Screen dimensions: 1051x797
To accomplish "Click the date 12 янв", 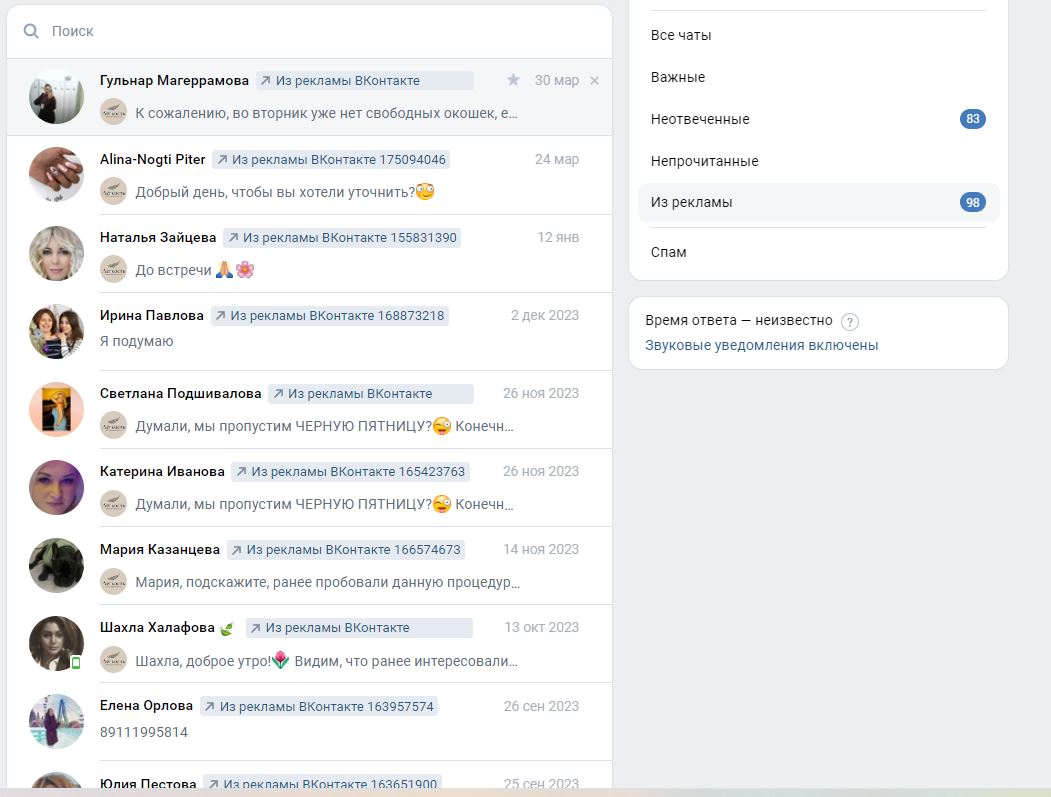I will tap(558, 237).
